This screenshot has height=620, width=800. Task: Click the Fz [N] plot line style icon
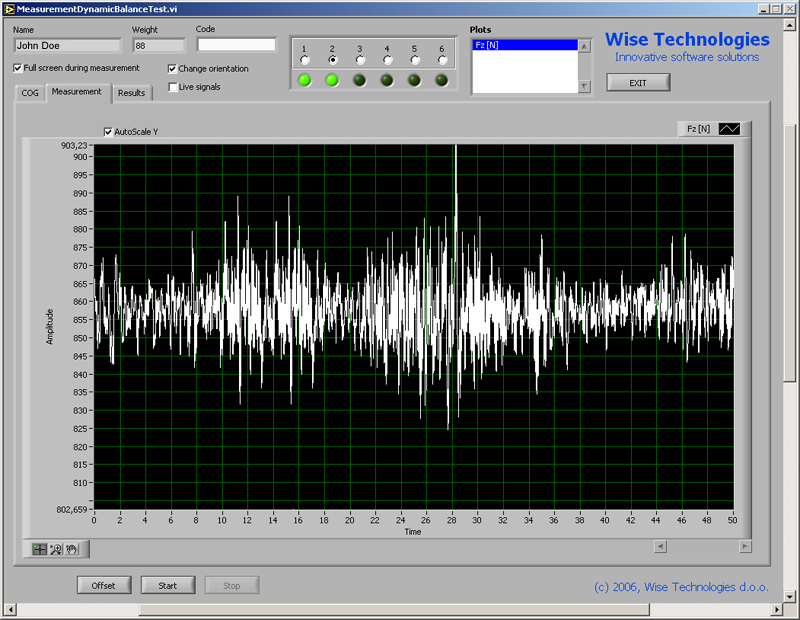[x=729, y=129]
